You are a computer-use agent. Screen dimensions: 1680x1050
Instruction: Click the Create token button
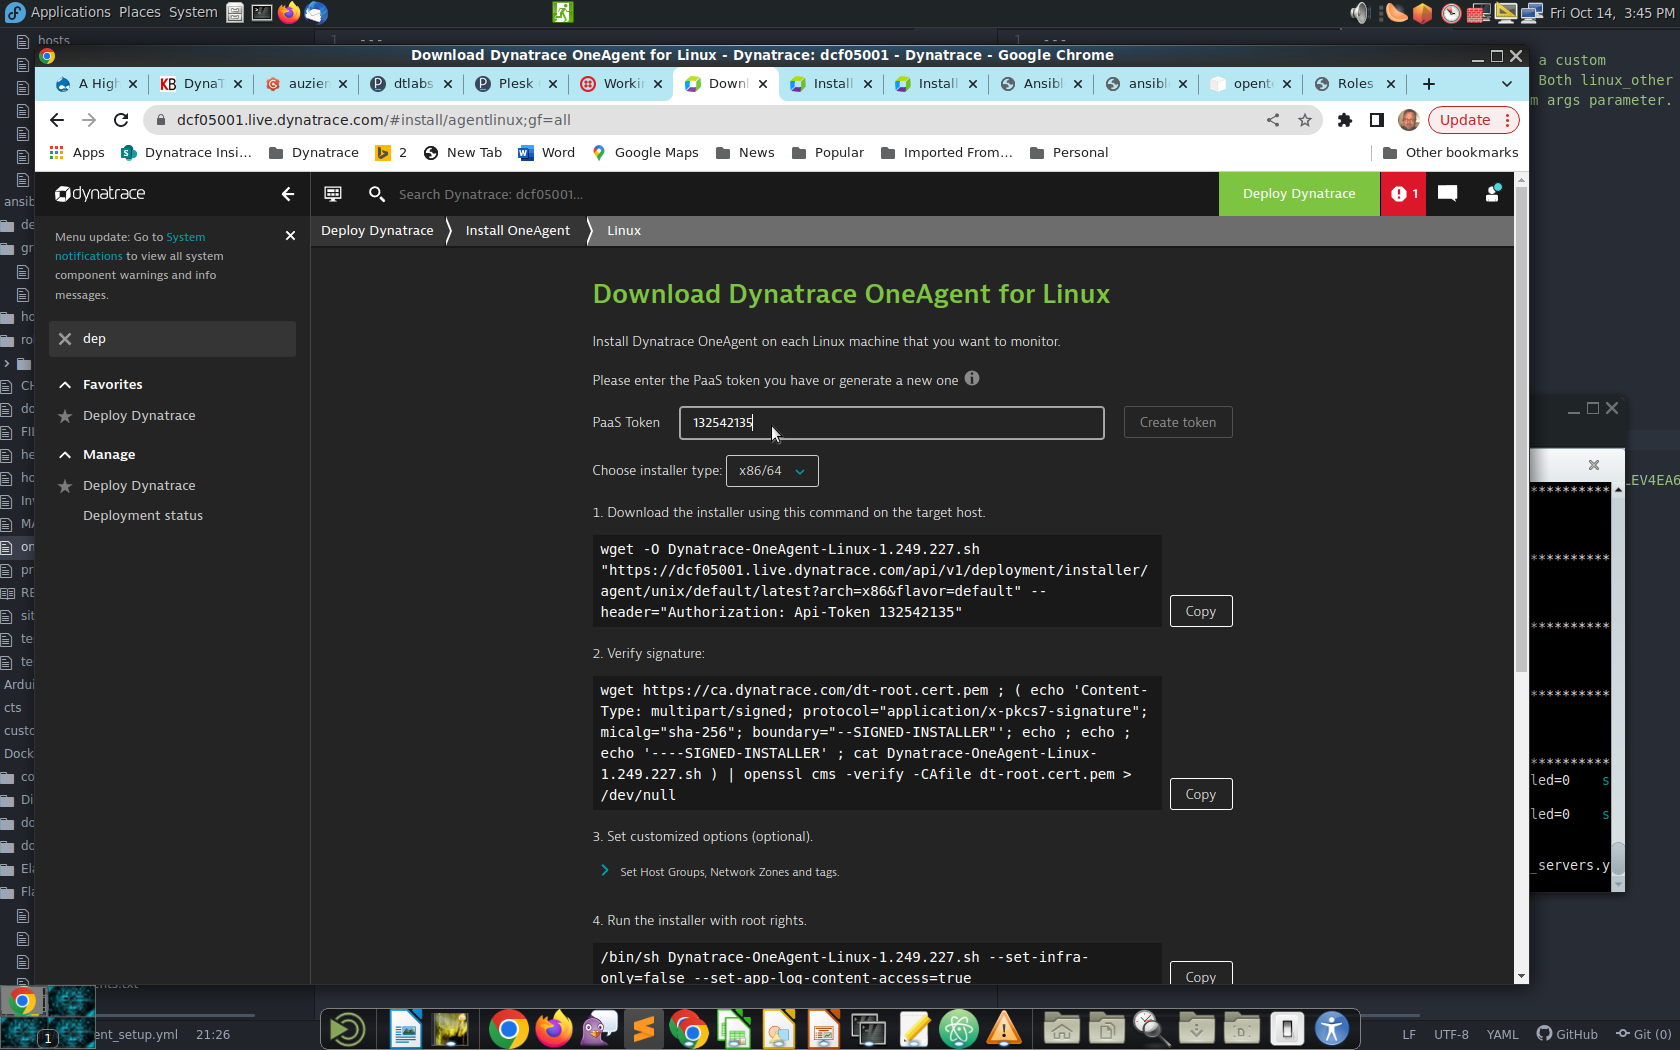tap(1178, 423)
